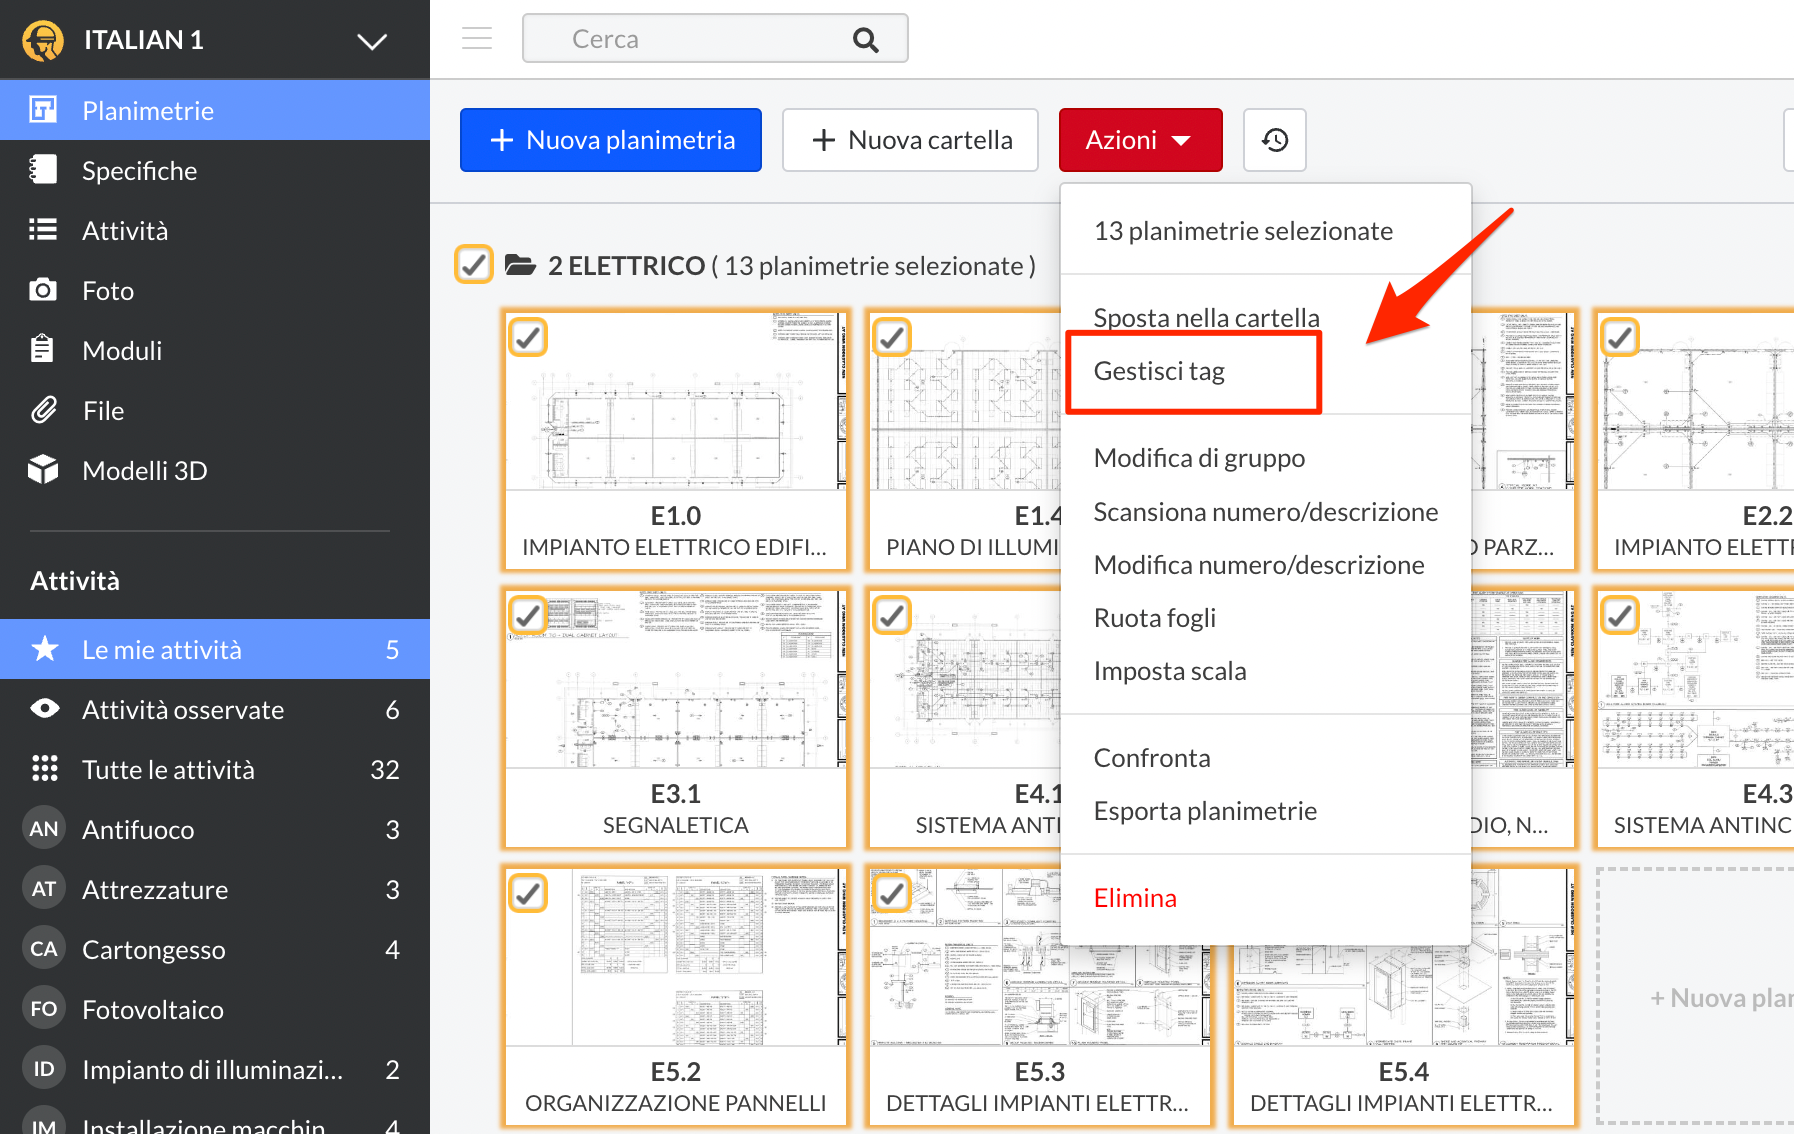Open Modelli 3D cube icon
Viewport: 1794px width, 1134px height.
point(43,470)
